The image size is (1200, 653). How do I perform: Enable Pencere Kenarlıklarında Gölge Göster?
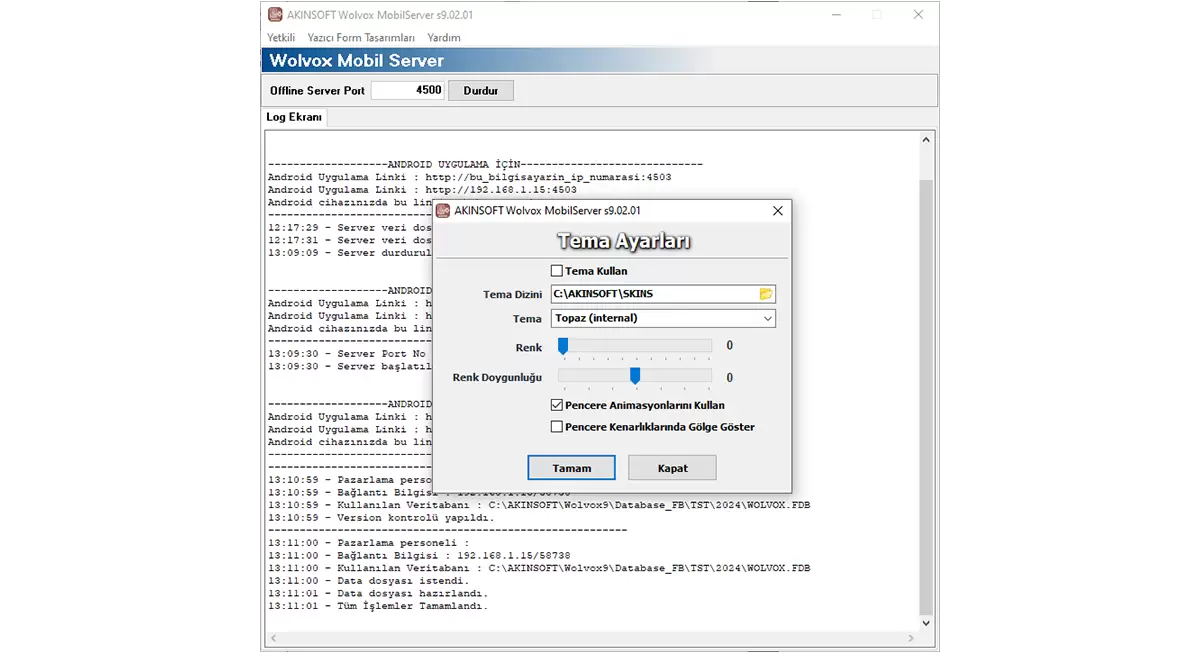tap(557, 427)
